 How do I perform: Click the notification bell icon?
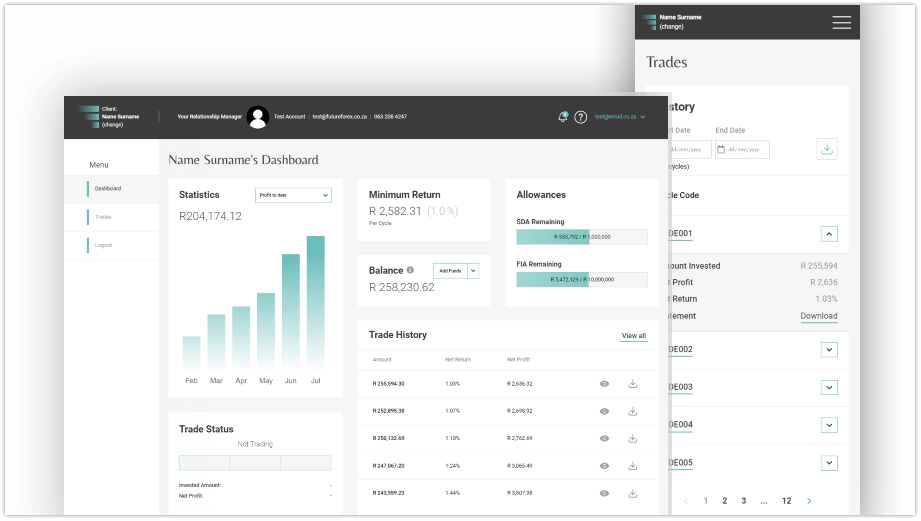pos(563,117)
